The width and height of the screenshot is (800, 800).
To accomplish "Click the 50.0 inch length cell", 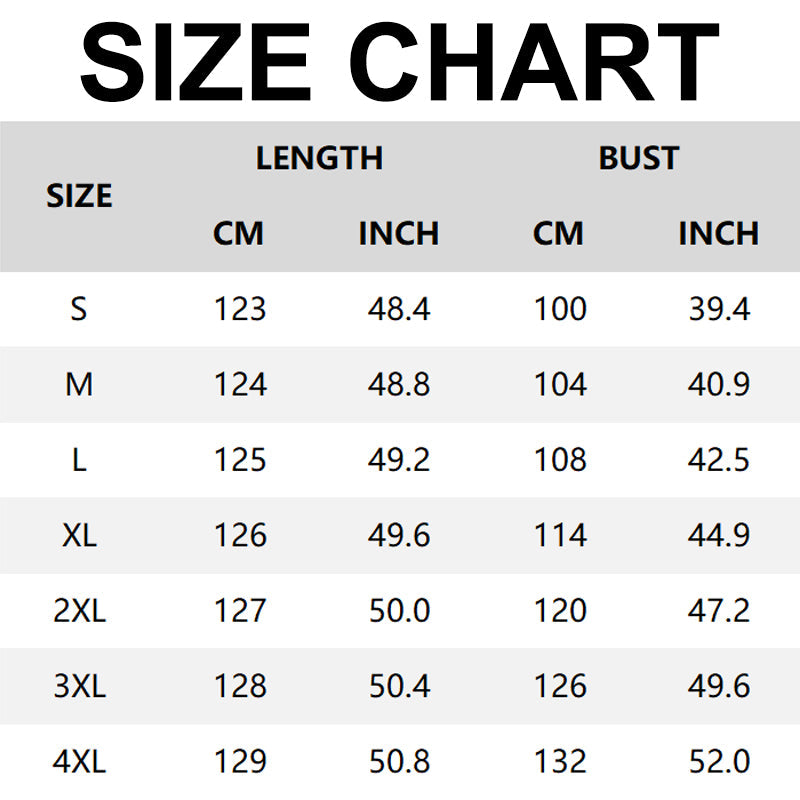I will (399, 610).
